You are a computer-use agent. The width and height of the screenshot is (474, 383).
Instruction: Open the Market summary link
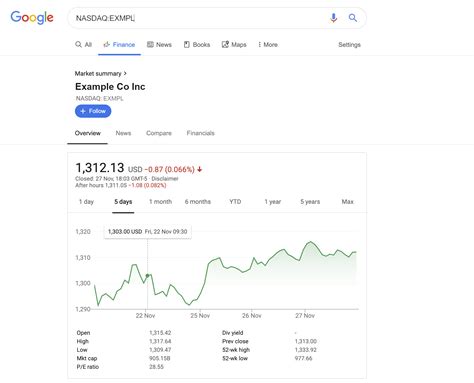[100, 73]
